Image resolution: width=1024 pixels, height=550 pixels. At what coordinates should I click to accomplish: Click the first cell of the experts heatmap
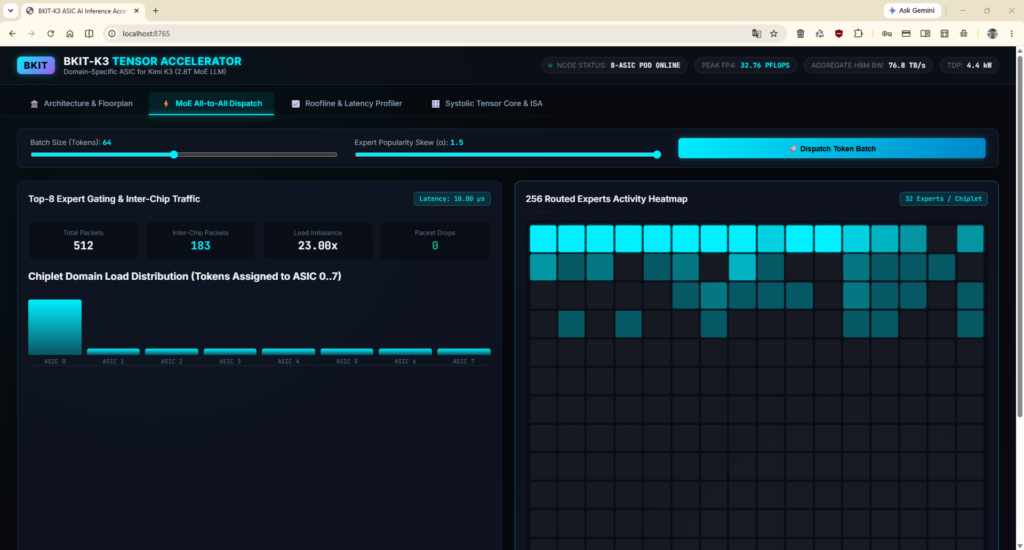click(543, 239)
